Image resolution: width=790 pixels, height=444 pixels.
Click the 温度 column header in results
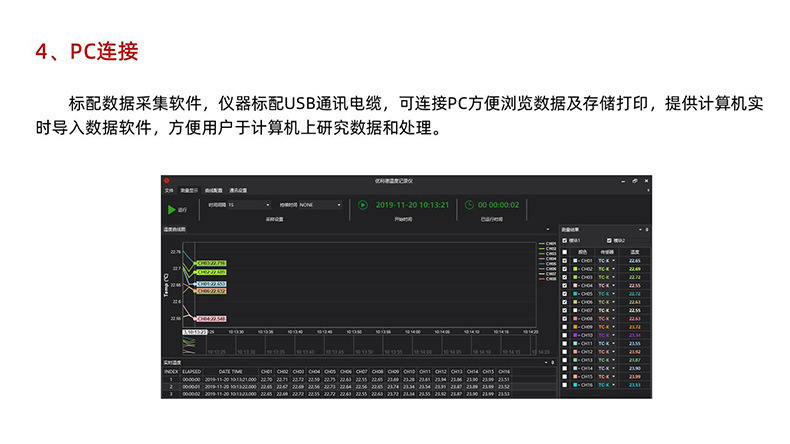635,252
